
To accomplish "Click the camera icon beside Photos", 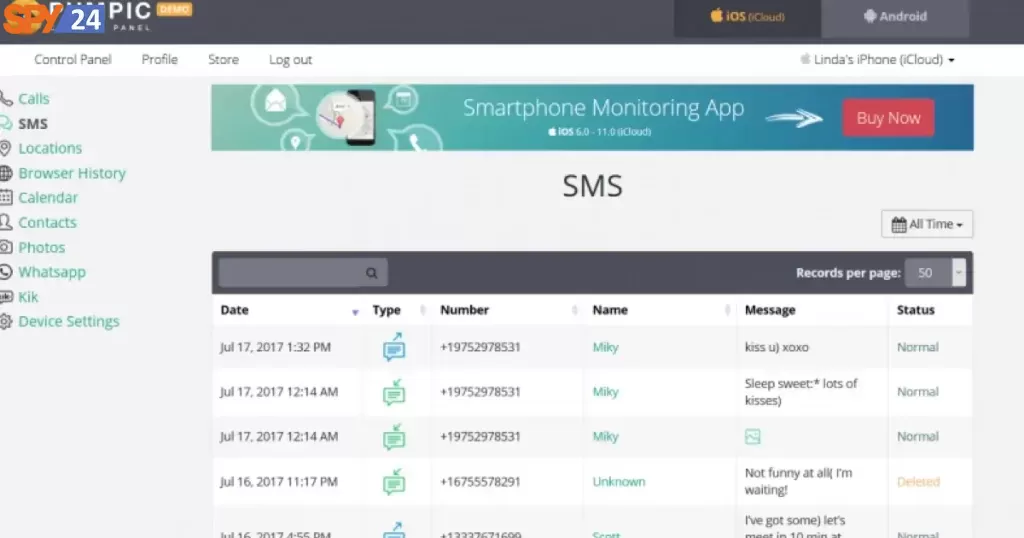I will tap(6, 247).
